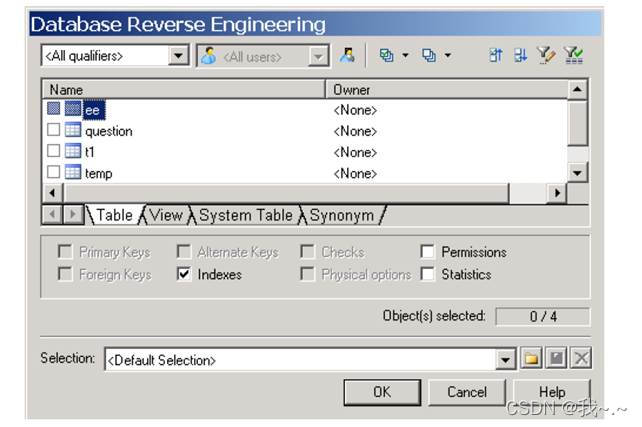Screen dimensions: 642x427
Task: Open the All qualifiers dropdown
Action: pos(179,55)
